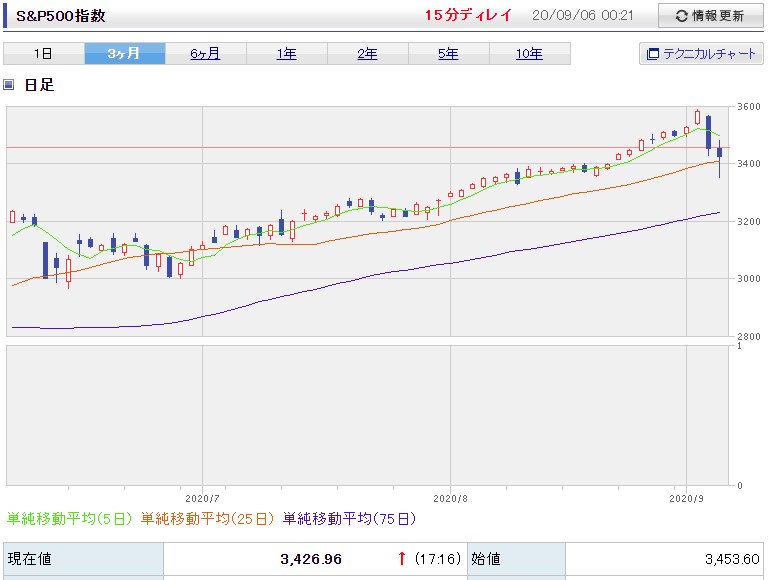Click the 2020/9 axis label
Image resolution: width=768 pixels, height=580 pixels.
coord(686,499)
